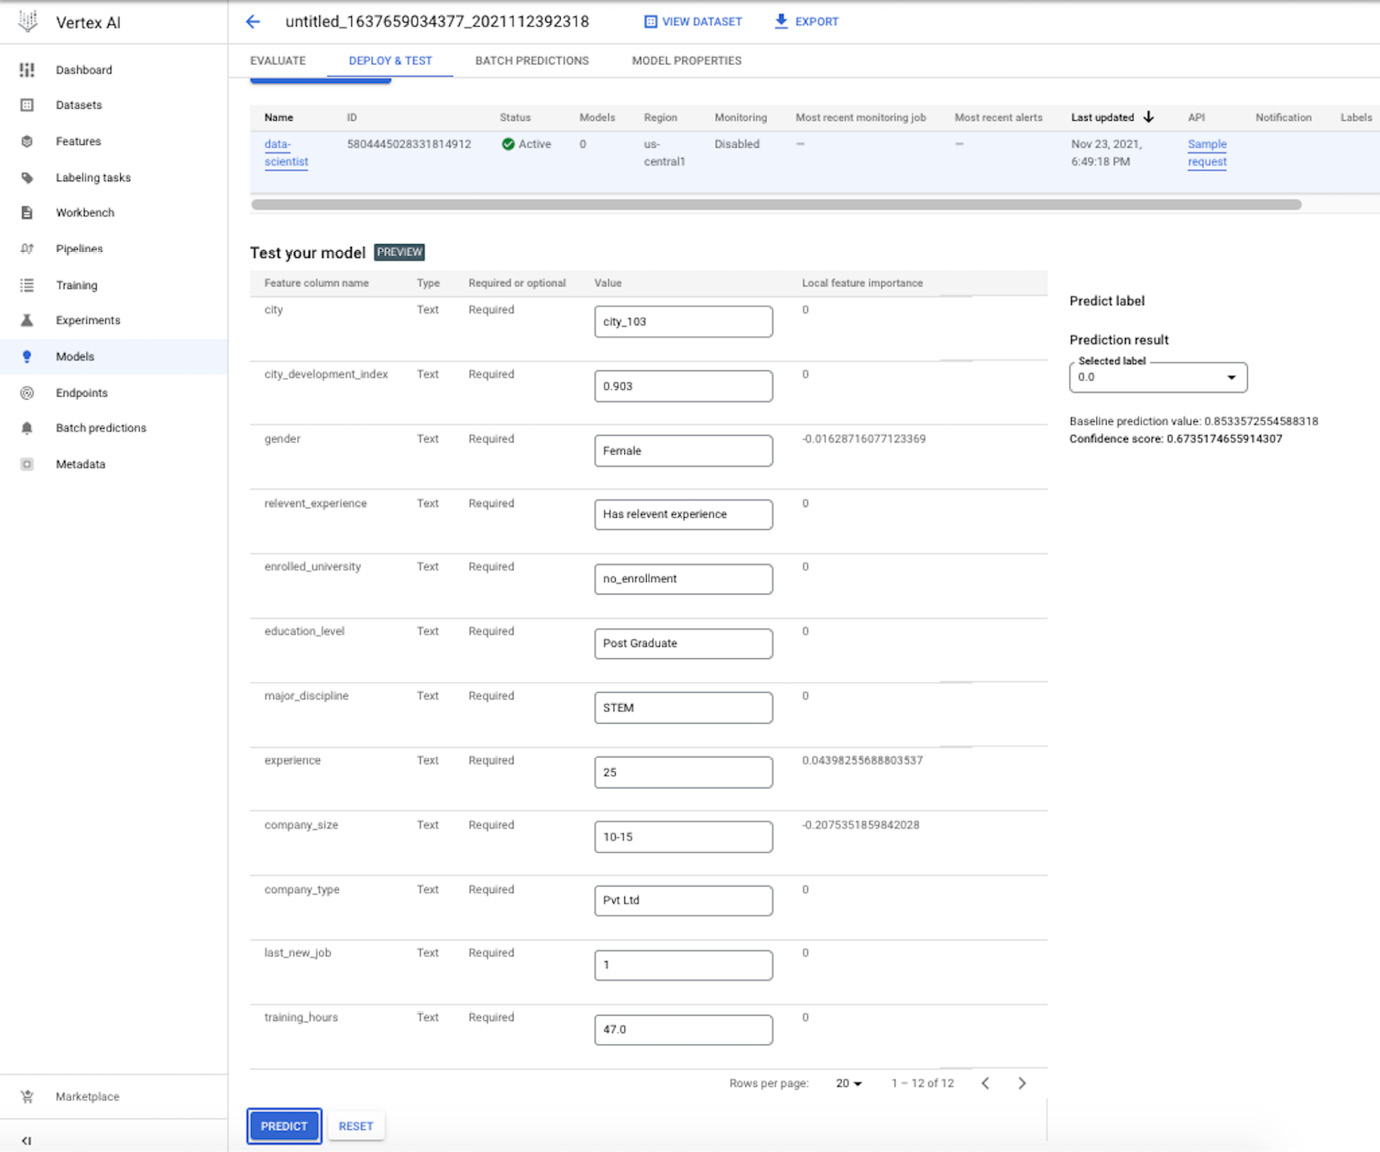Click the Metadata icon in sidebar

coord(27,464)
